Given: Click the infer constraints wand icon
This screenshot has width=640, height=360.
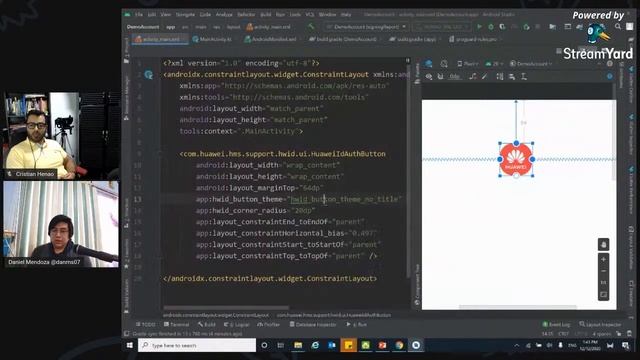Looking at the screenshot, I should coord(484,76).
